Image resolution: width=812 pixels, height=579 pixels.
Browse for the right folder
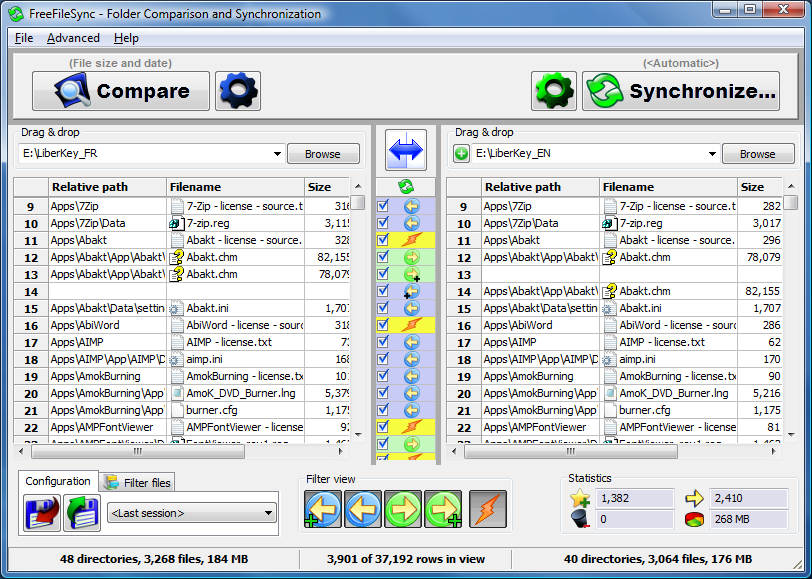coord(758,154)
